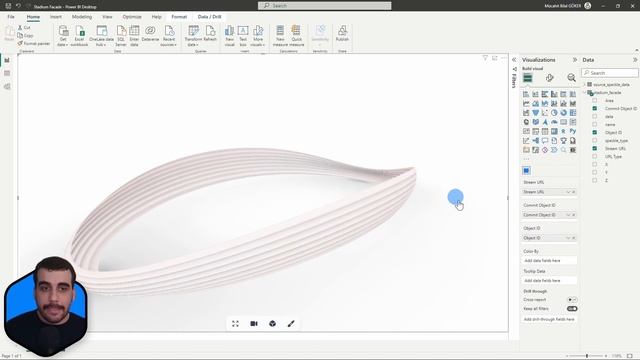Toggle Cross-report drill through
Screen dimensions: 640x360
(x=572, y=300)
